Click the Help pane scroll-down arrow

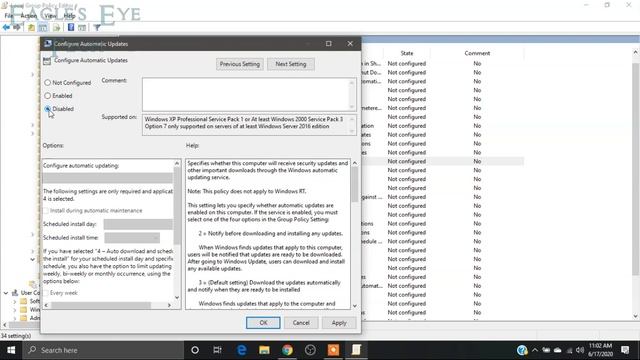click(x=354, y=306)
